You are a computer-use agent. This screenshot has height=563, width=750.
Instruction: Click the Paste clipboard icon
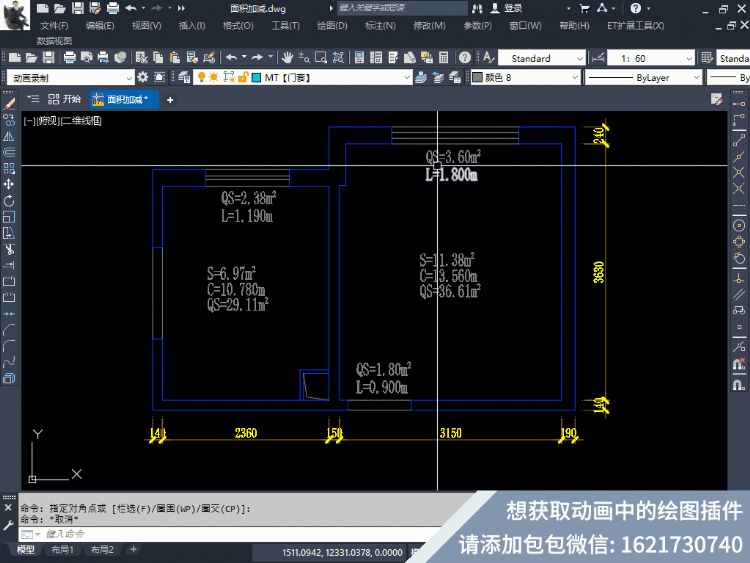coord(175,58)
